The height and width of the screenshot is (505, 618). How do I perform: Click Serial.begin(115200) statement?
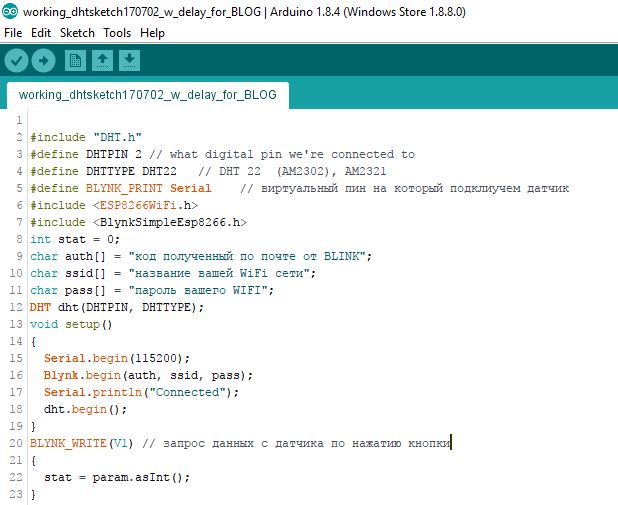pyautogui.click(x=117, y=358)
